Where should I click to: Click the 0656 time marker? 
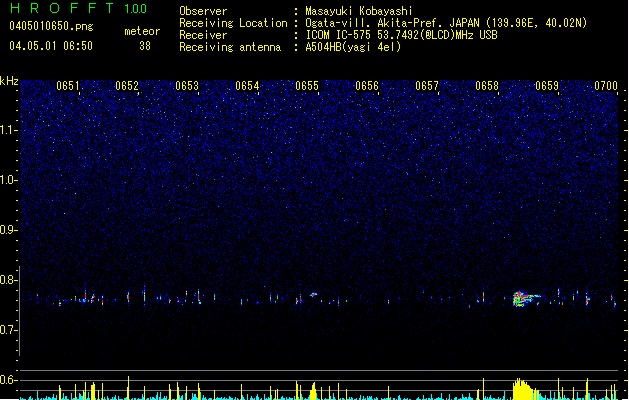(x=367, y=86)
